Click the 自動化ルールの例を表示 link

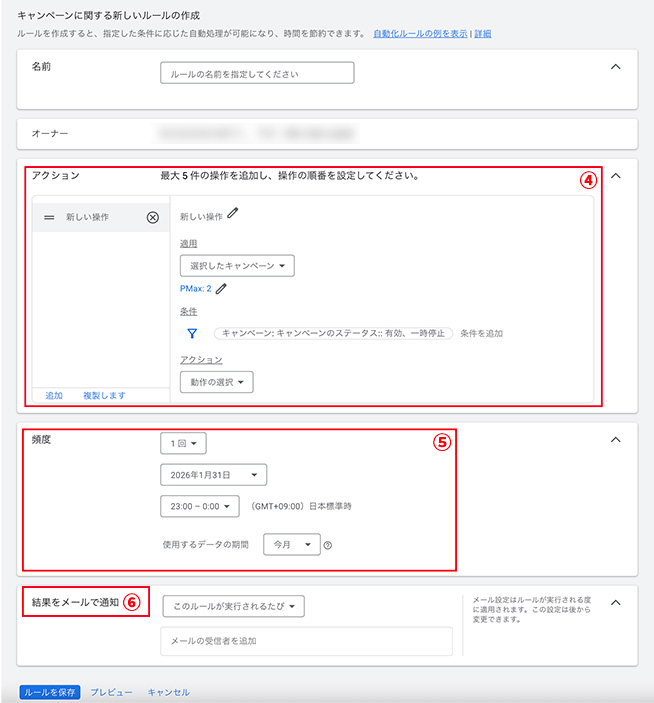pyautogui.click(x=419, y=33)
